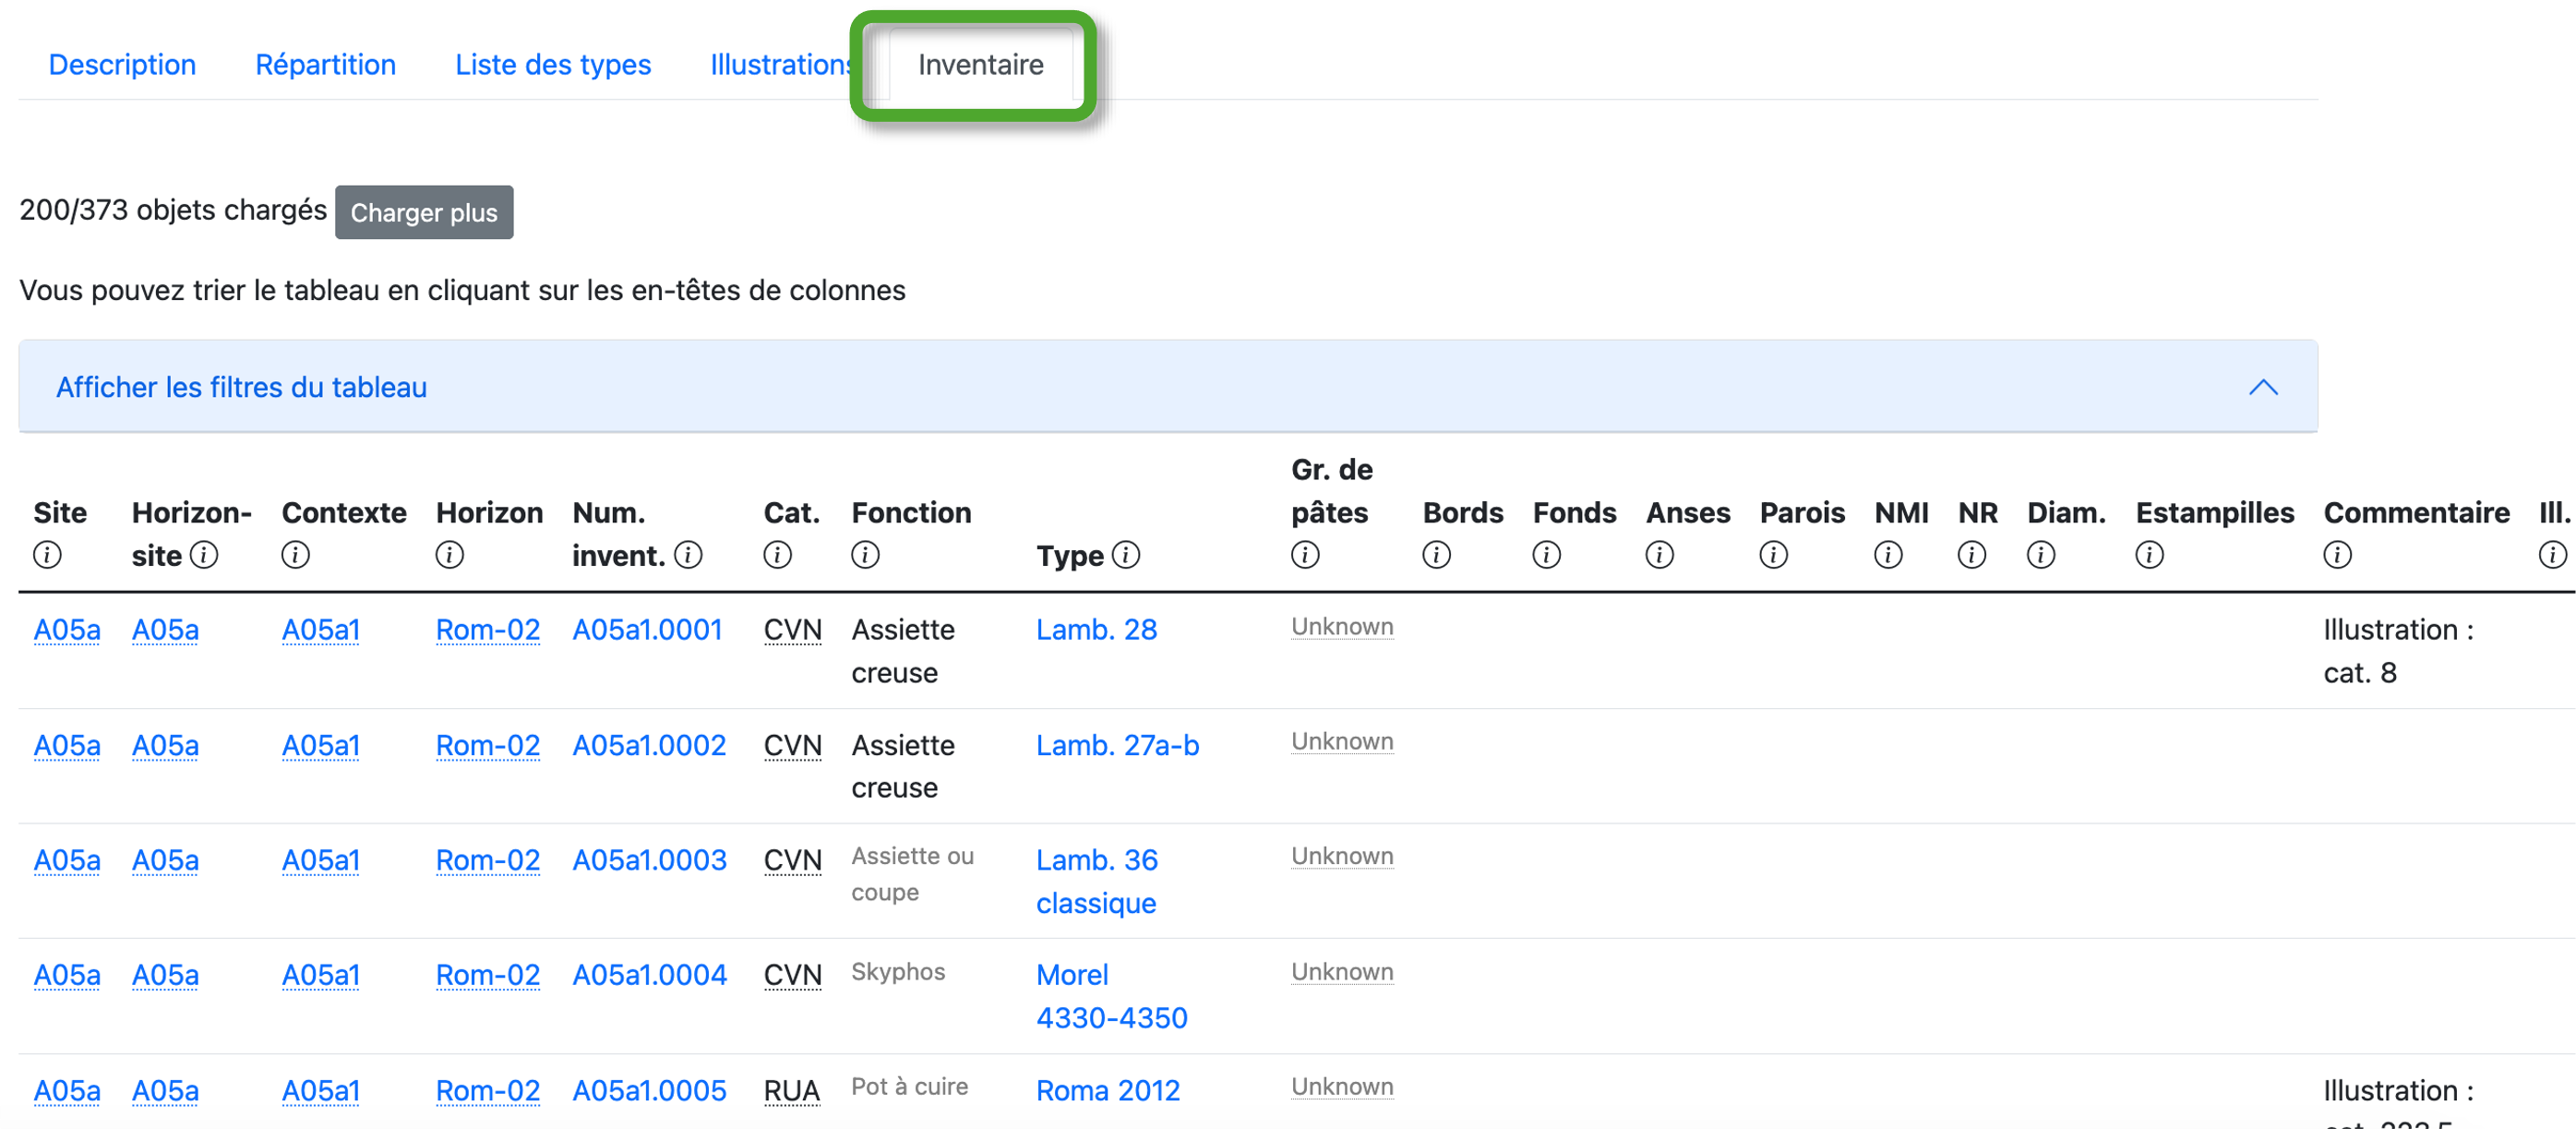Image resolution: width=2576 pixels, height=1129 pixels.
Task: Switch to Liste des types tab
Action: (553, 65)
